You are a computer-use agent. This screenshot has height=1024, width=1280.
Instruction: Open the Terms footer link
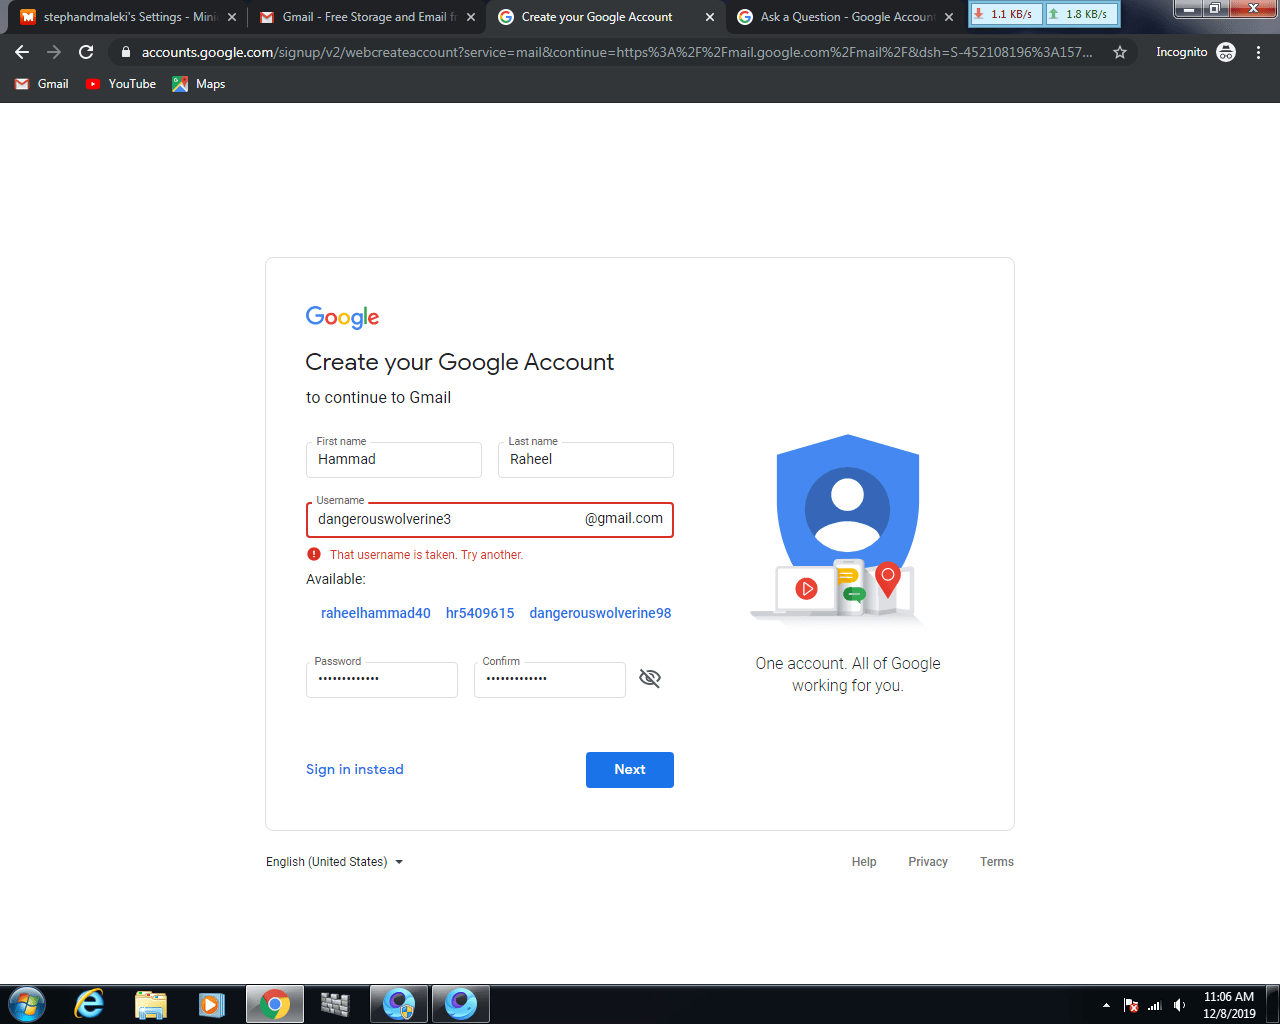997,862
